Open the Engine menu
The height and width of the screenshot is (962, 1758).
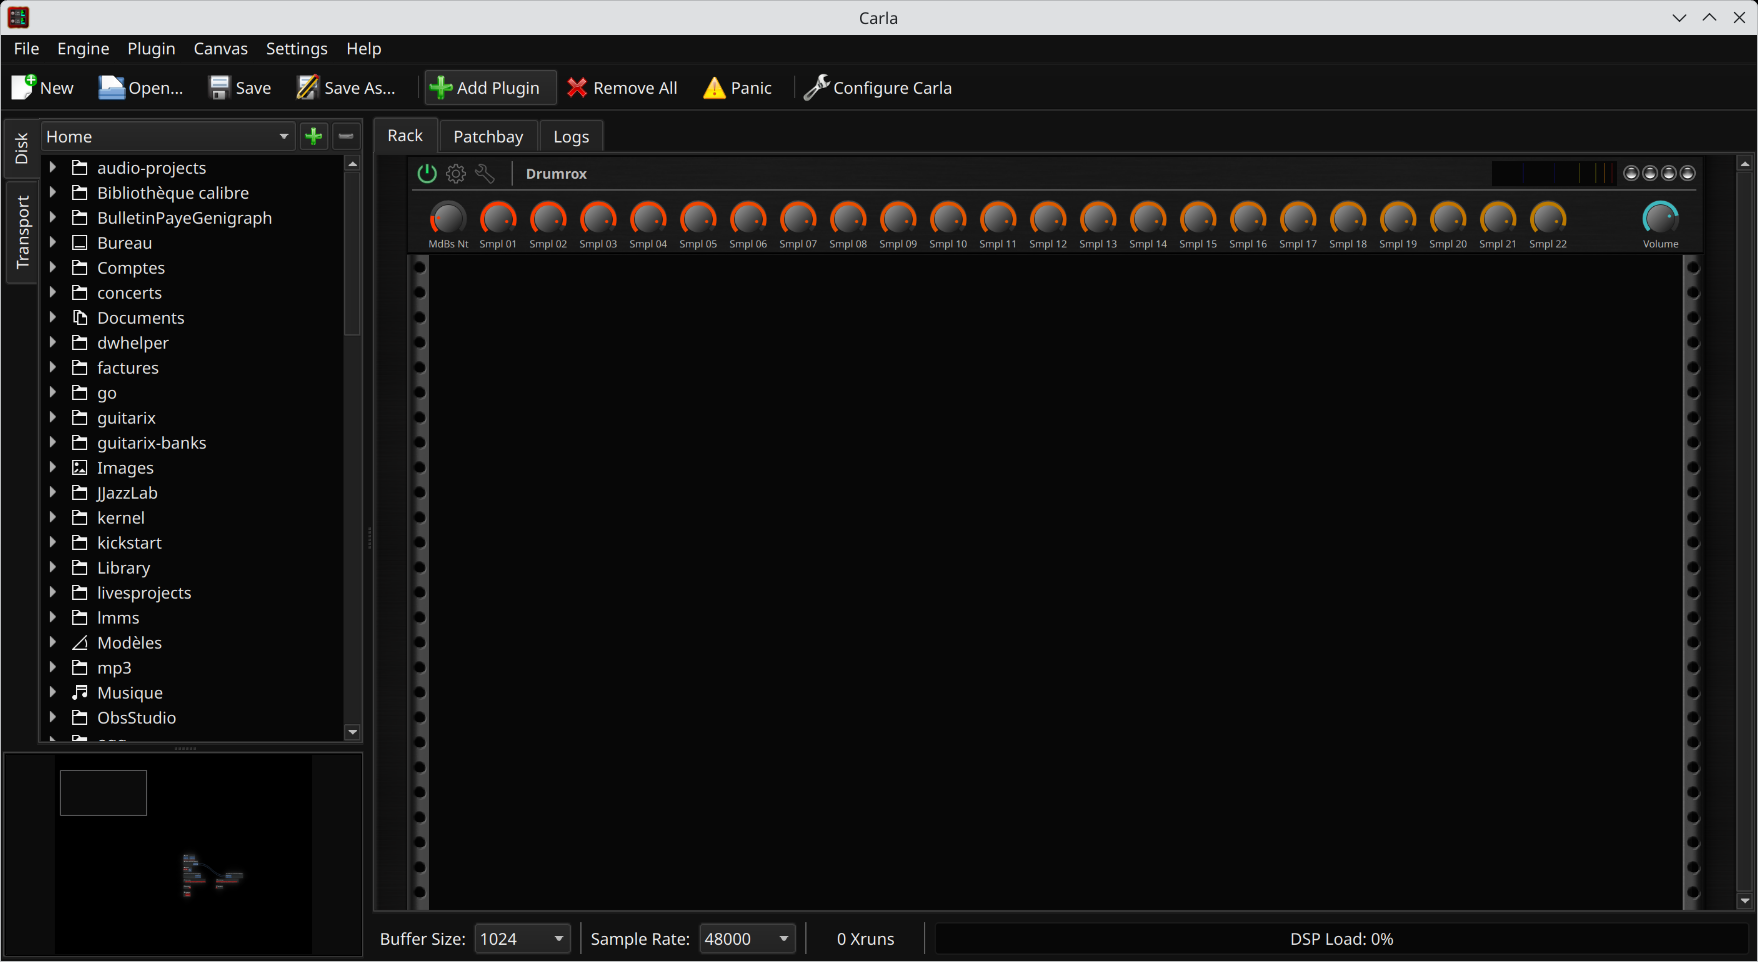(83, 49)
